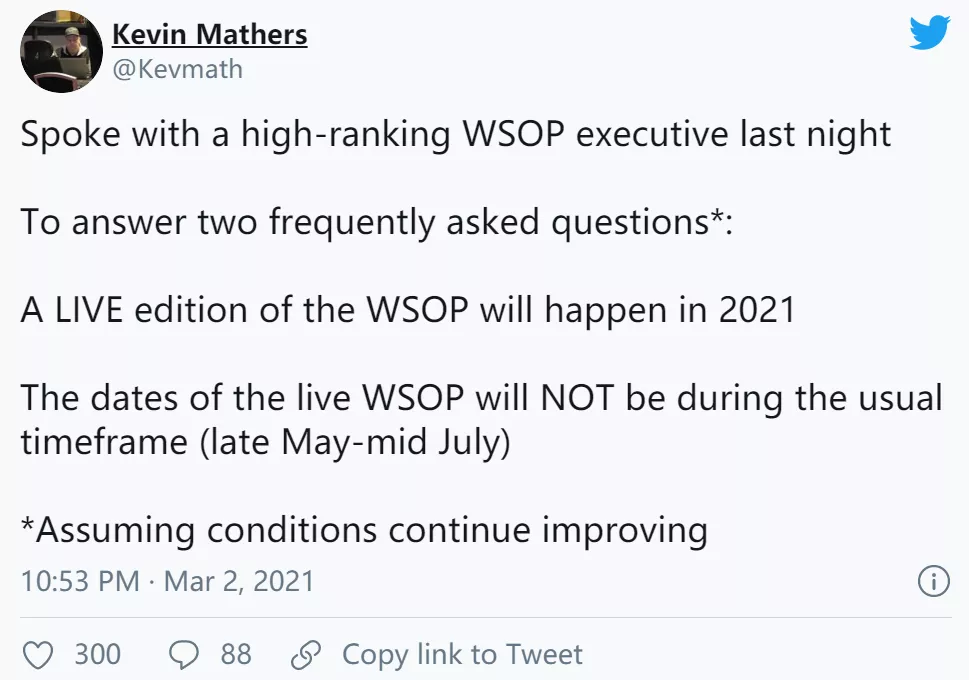Image resolution: width=969 pixels, height=680 pixels.
Task: Like the tweet with the heart icon
Action: pos(38,655)
